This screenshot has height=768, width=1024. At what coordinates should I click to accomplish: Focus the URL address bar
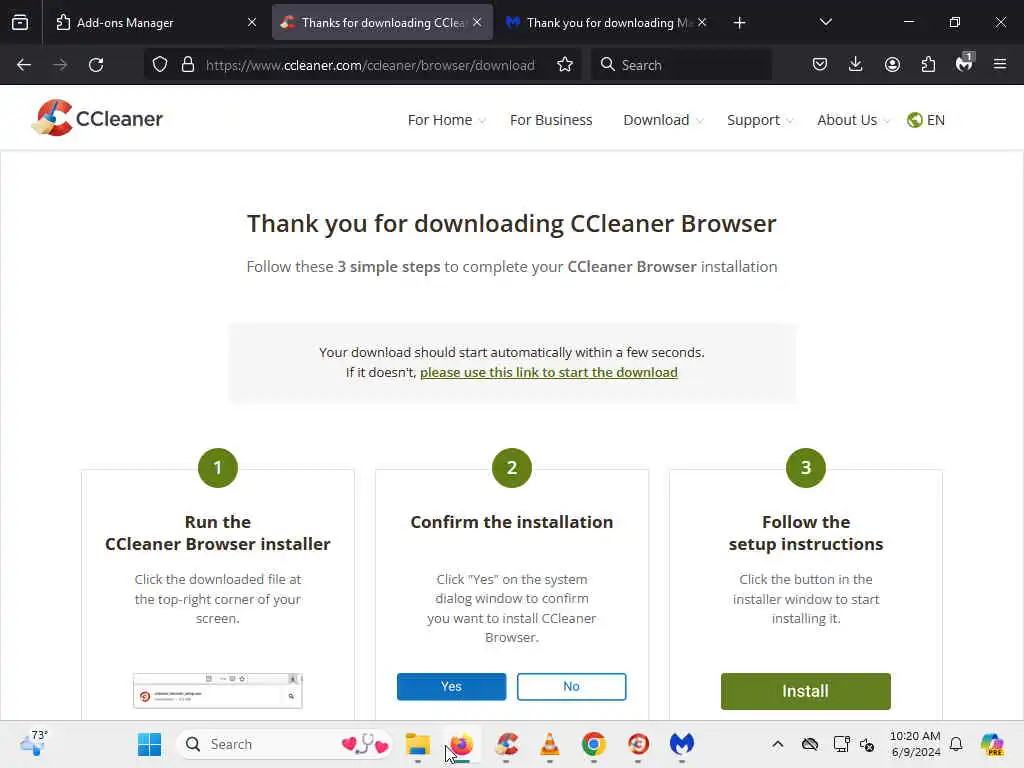370,65
